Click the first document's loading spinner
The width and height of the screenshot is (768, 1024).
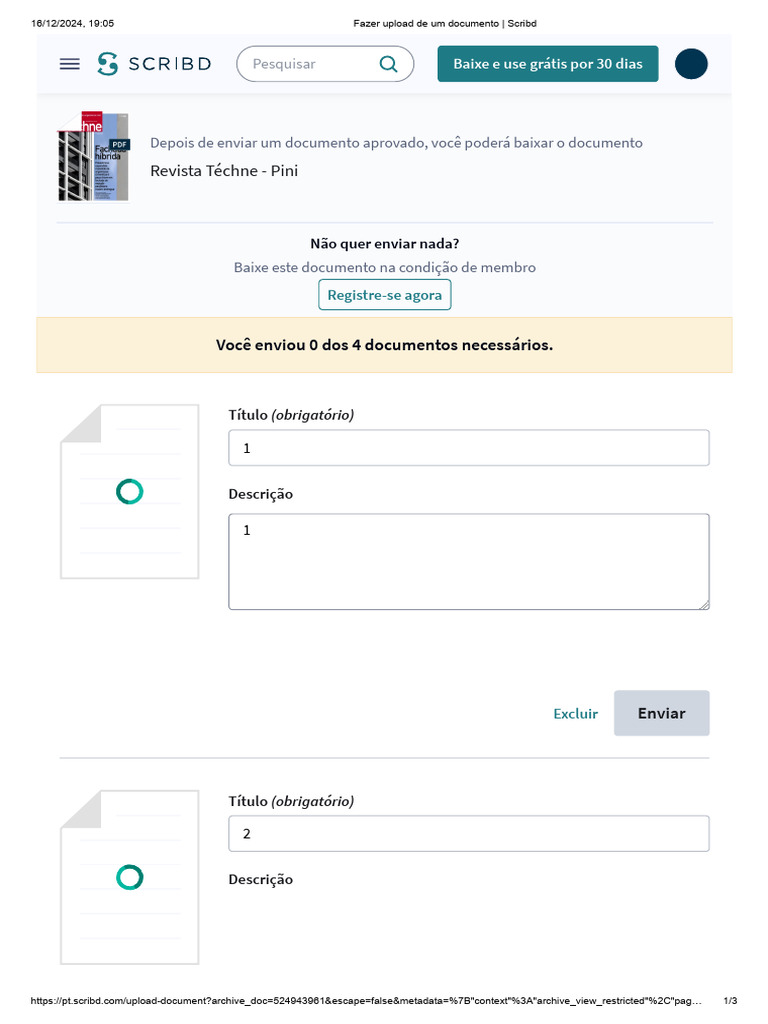[130, 491]
